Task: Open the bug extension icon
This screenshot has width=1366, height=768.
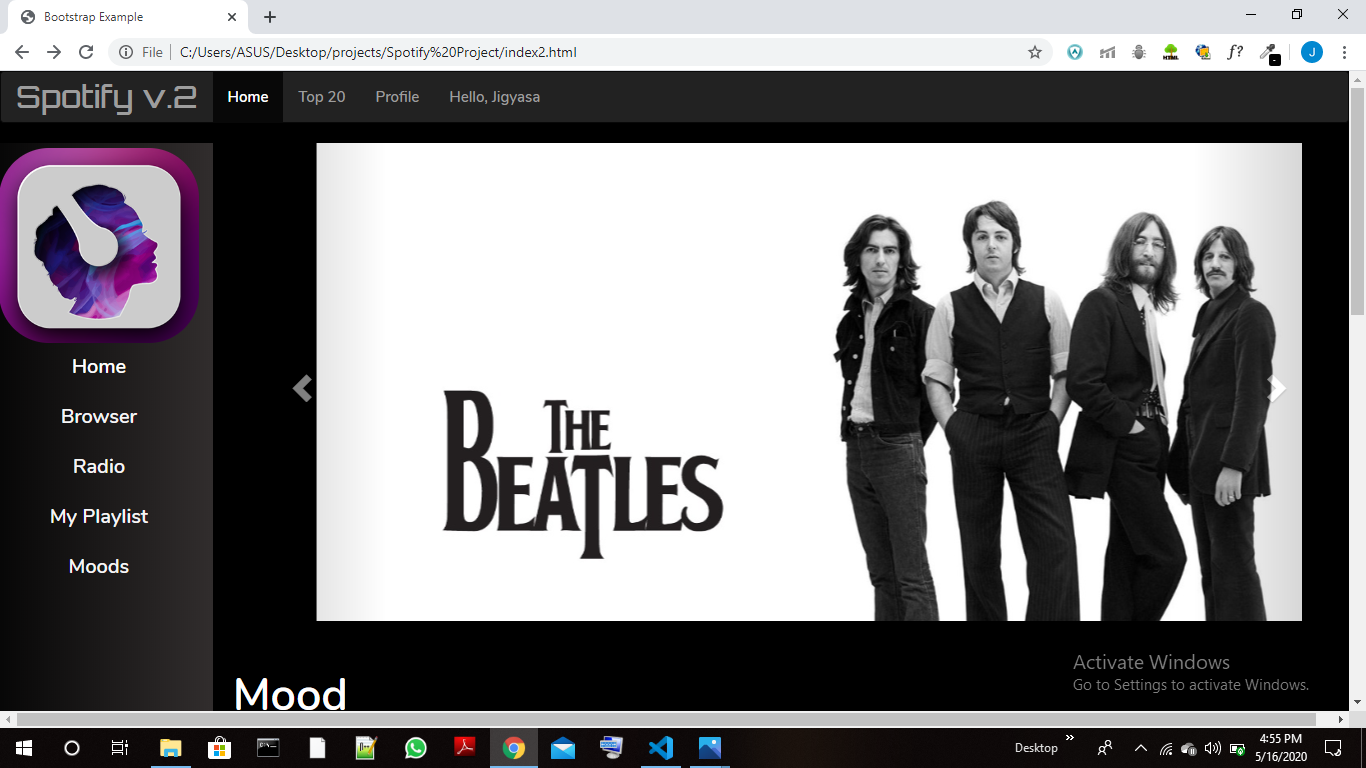Action: click(1139, 52)
